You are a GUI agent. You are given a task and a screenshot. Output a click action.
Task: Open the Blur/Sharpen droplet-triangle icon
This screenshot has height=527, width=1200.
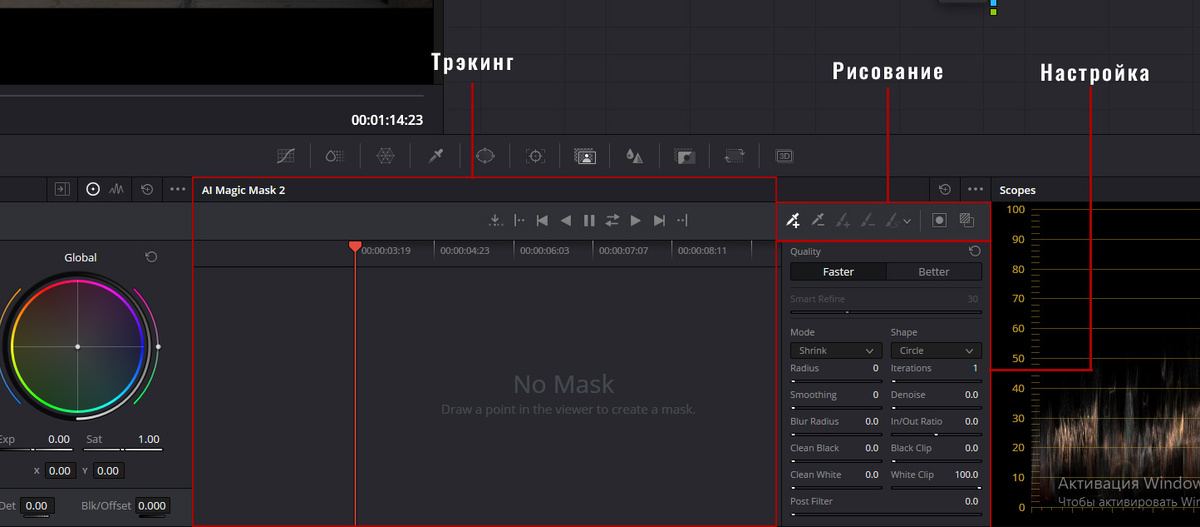(x=634, y=156)
